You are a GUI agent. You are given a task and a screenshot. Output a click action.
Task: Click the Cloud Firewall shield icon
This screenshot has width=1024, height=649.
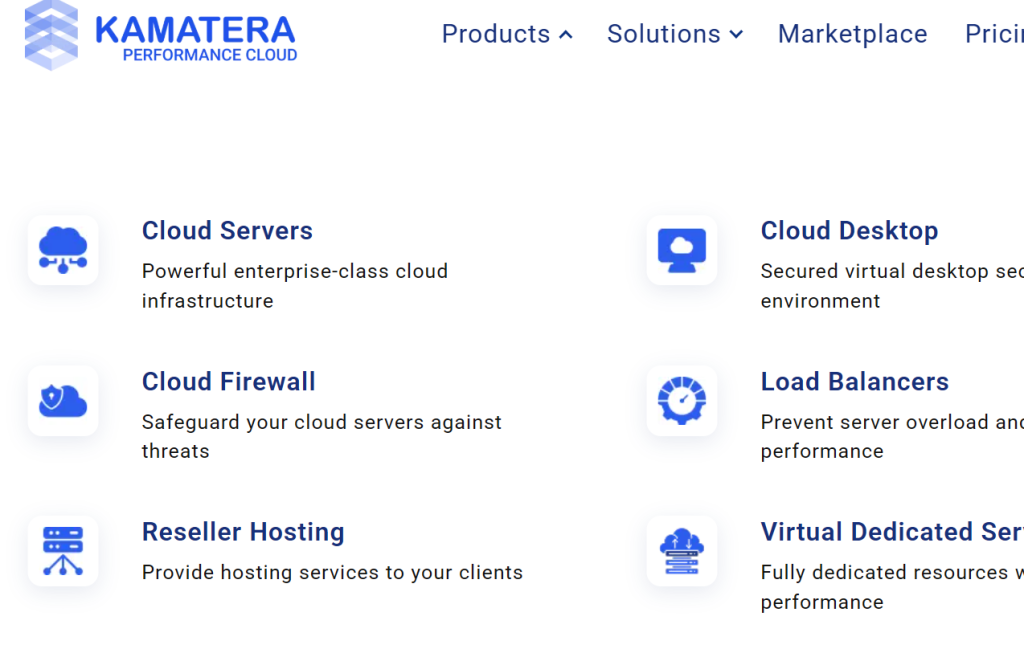point(63,401)
